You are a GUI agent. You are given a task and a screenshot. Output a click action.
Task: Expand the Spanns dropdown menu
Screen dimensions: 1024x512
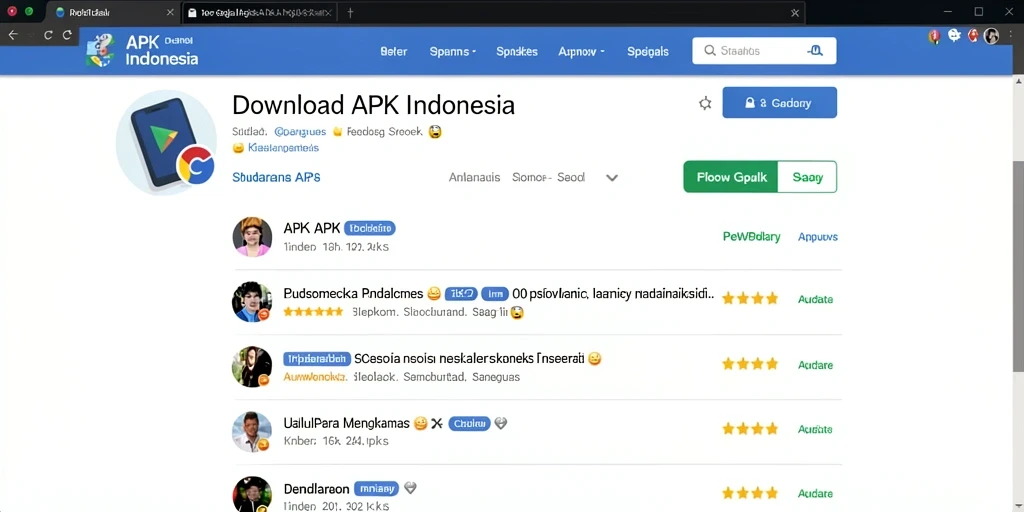coord(453,52)
